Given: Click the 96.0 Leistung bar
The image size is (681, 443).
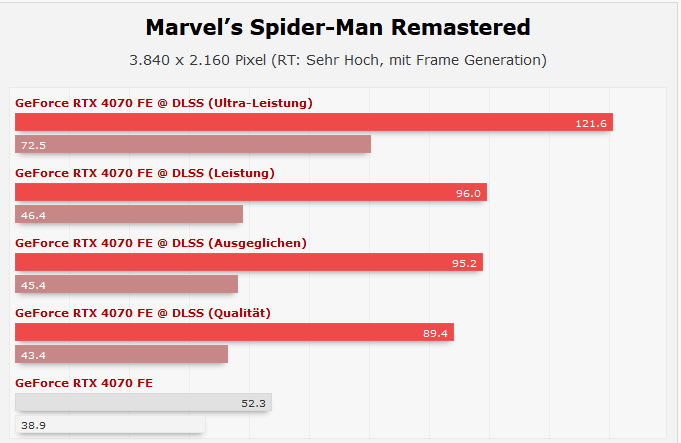Looking at the screenshot, I should point(251,192).
